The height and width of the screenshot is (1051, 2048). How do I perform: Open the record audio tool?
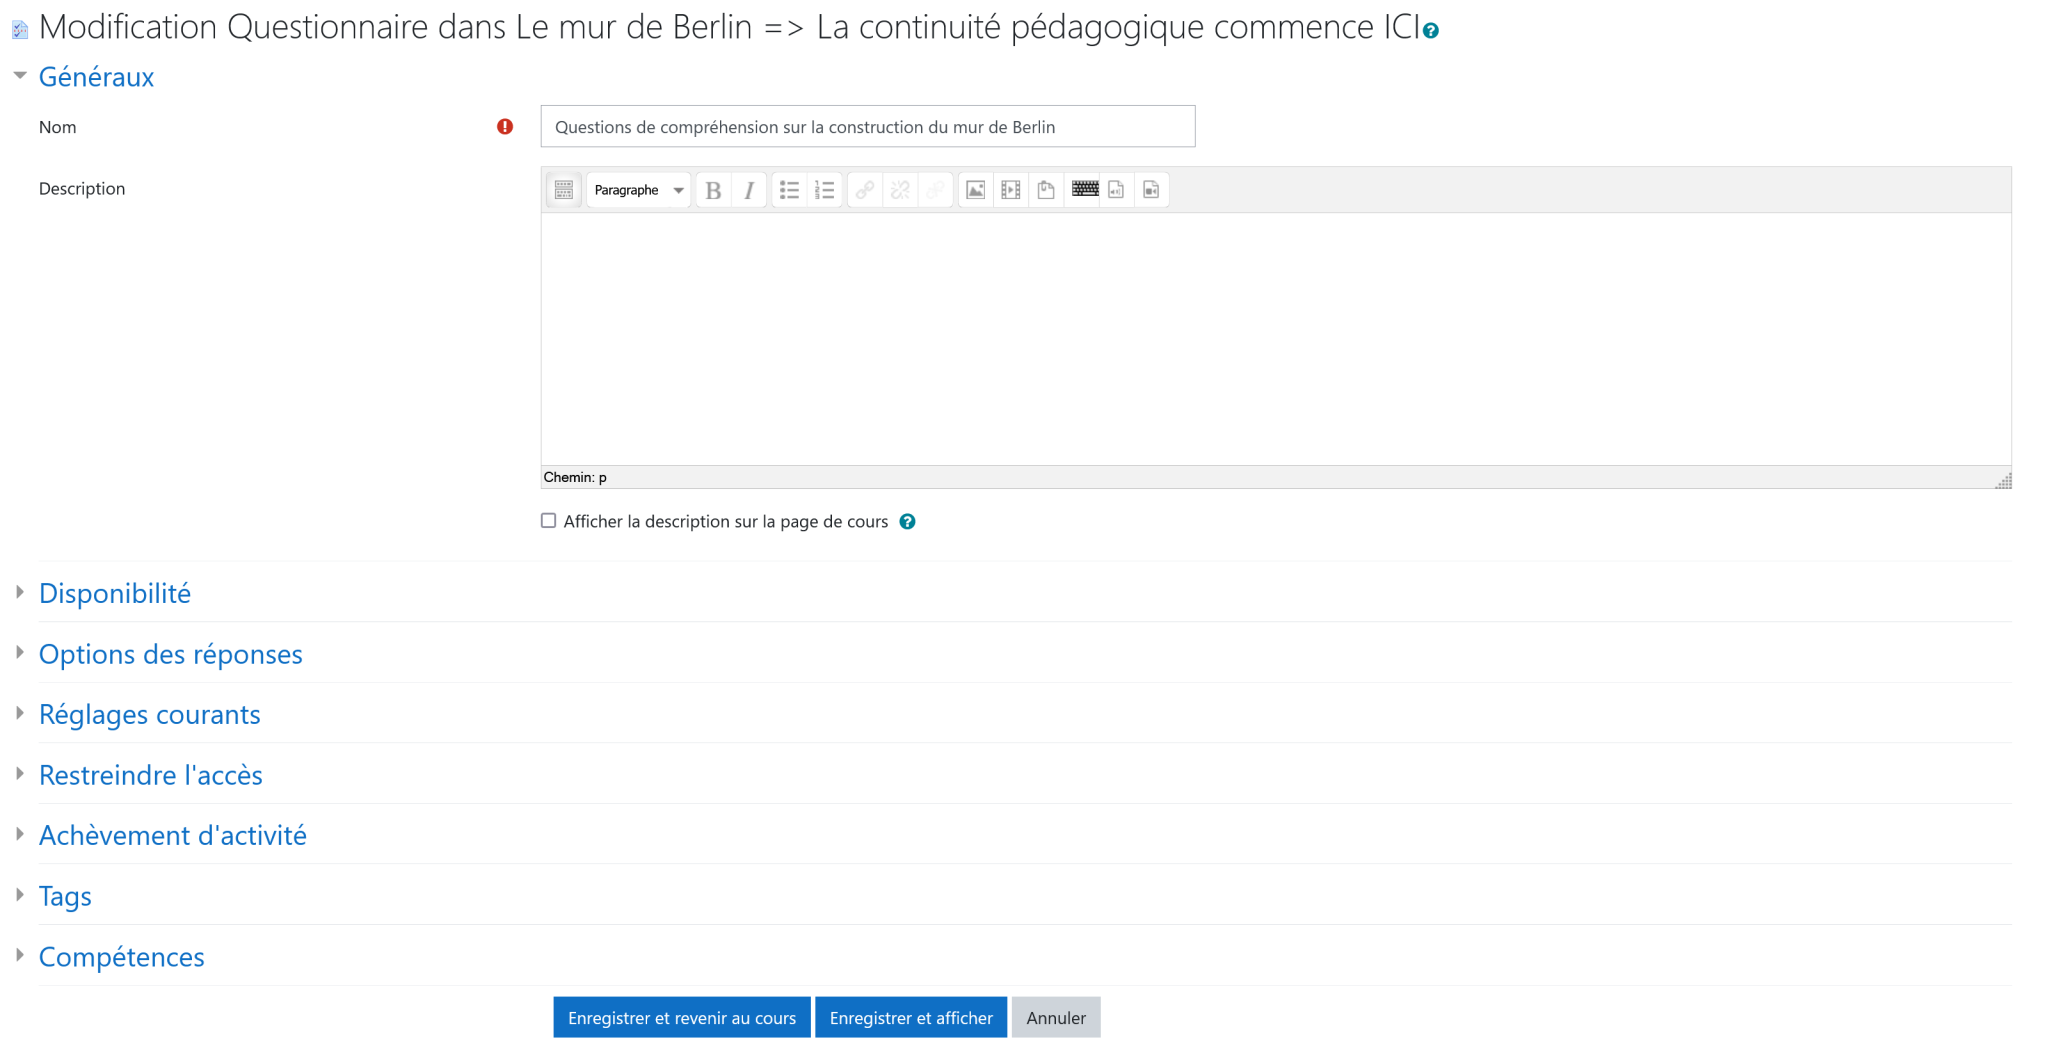1116,190
